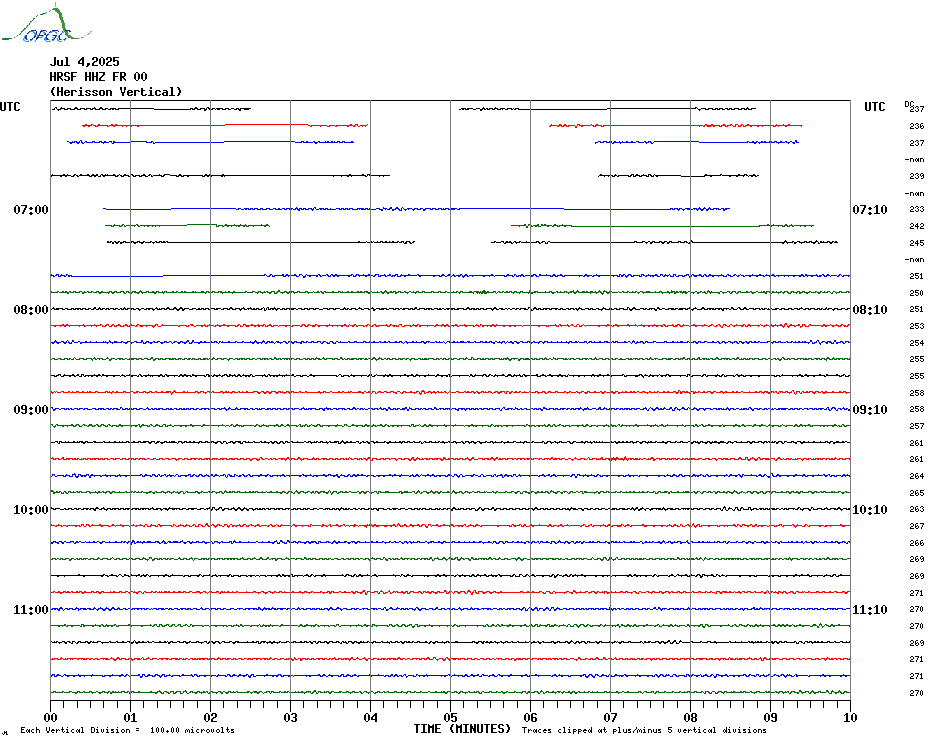
Task: Click the UTC header above the 07:10 labels
Action: click(x=874, y=107)
